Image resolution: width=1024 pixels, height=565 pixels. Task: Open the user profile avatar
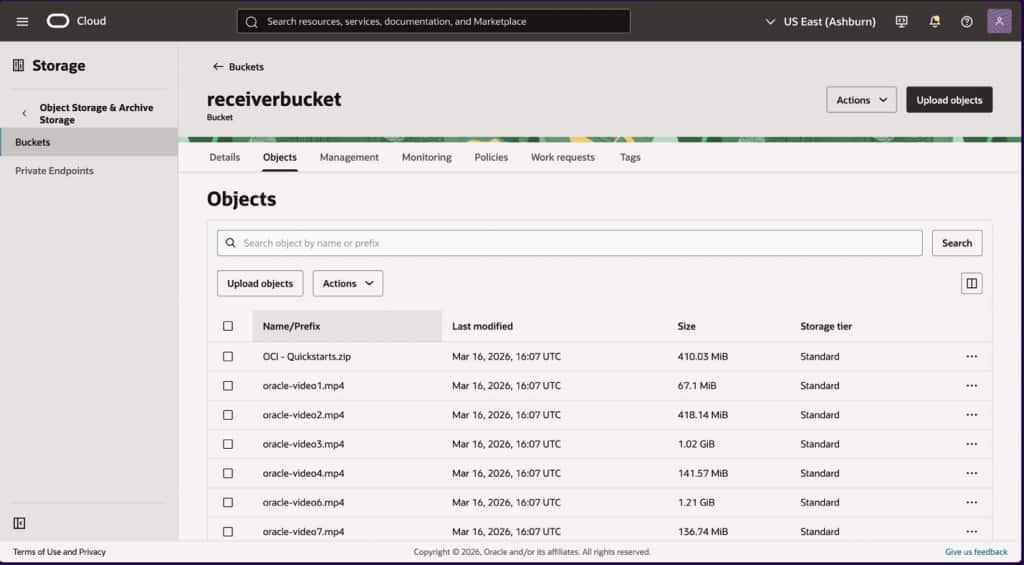999,21
